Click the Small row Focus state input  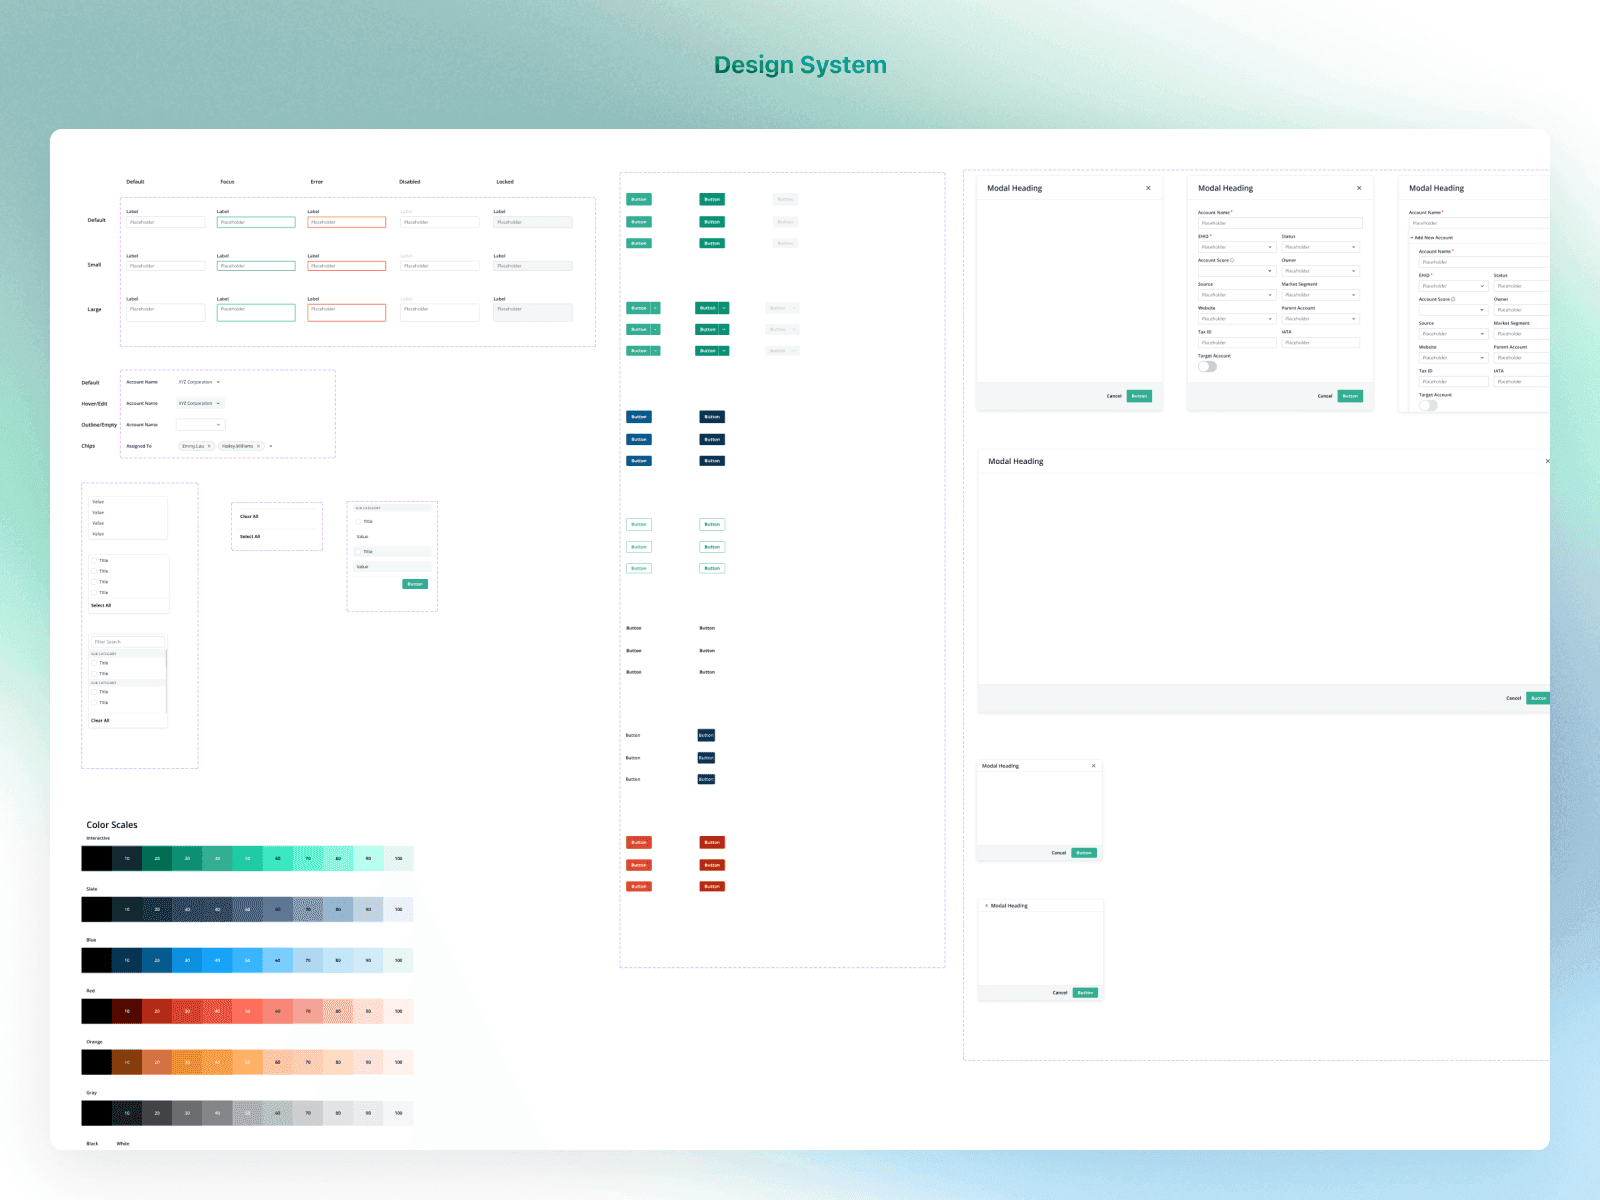click(x=256, y=266)
